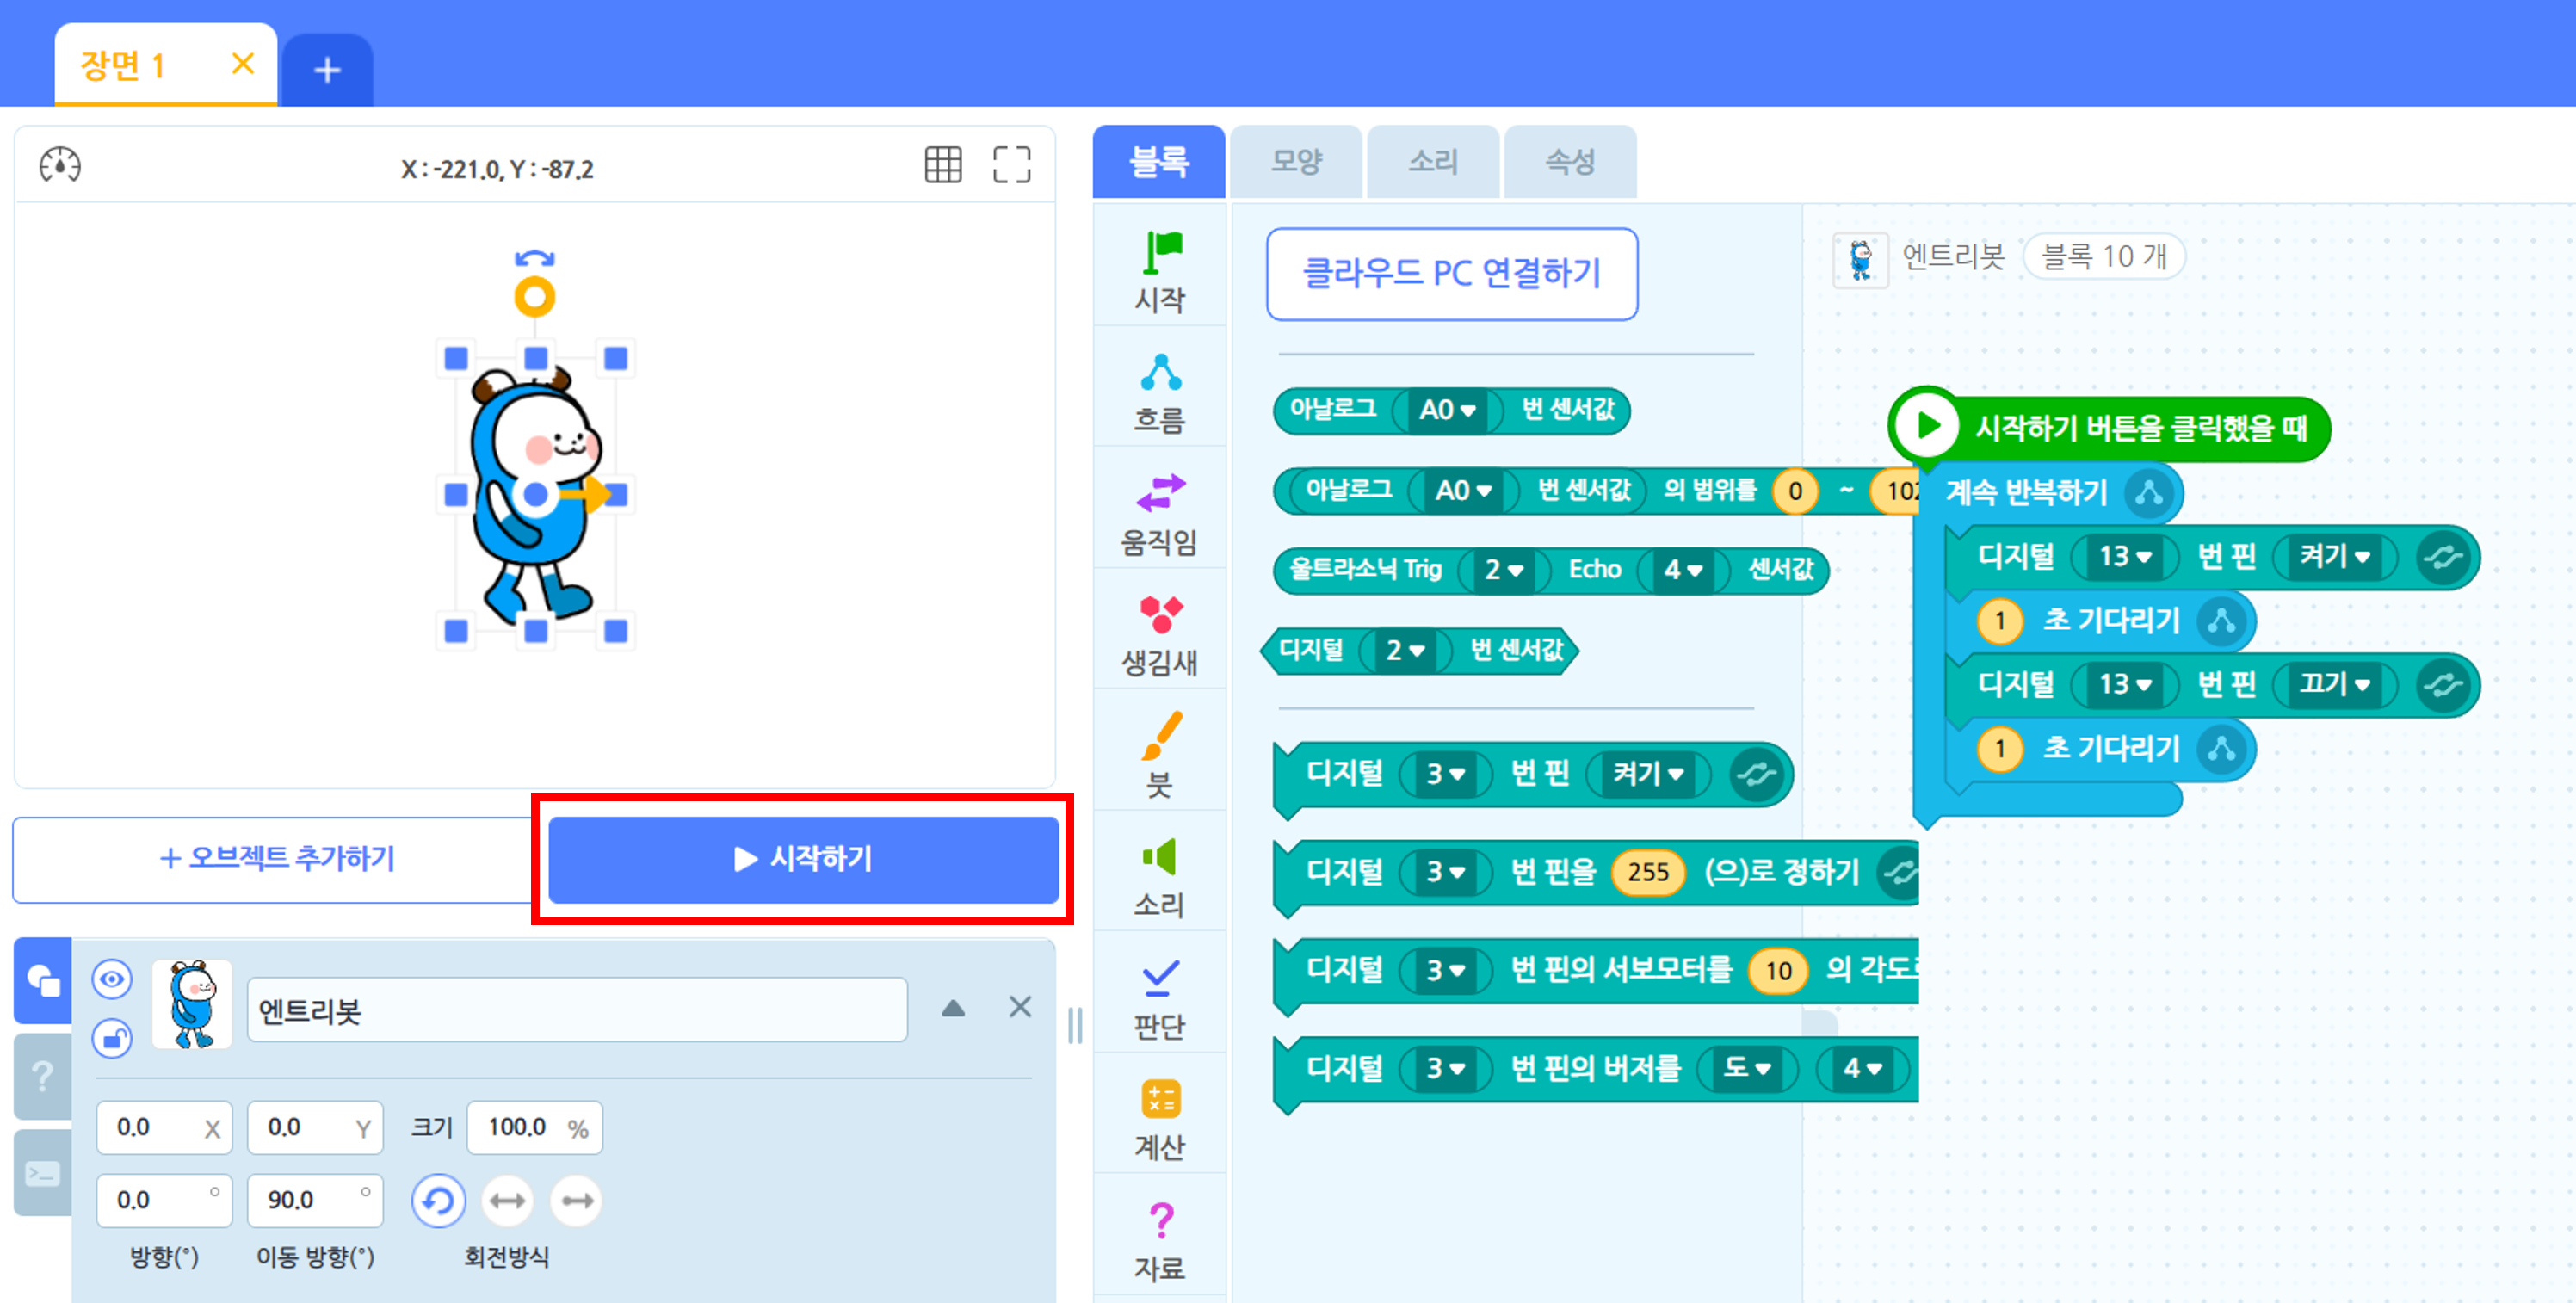Image resolution: width=2576 pixels, height=1303 pixels.
Task: Select the 흐름 flow category icon
Action: [x=1159, y=391]
